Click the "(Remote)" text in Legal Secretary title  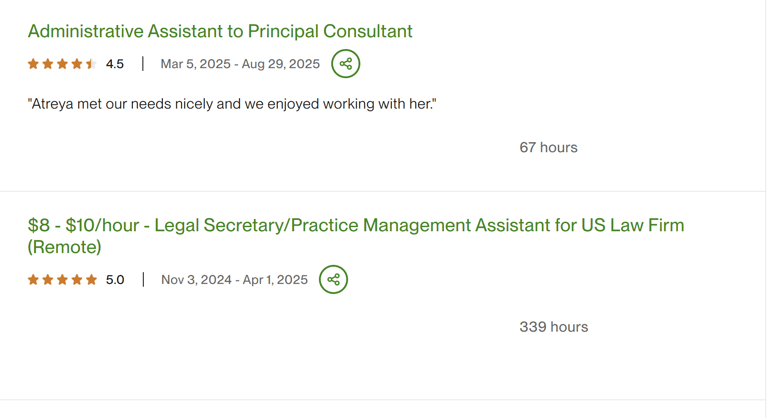(x=64, y=247)
